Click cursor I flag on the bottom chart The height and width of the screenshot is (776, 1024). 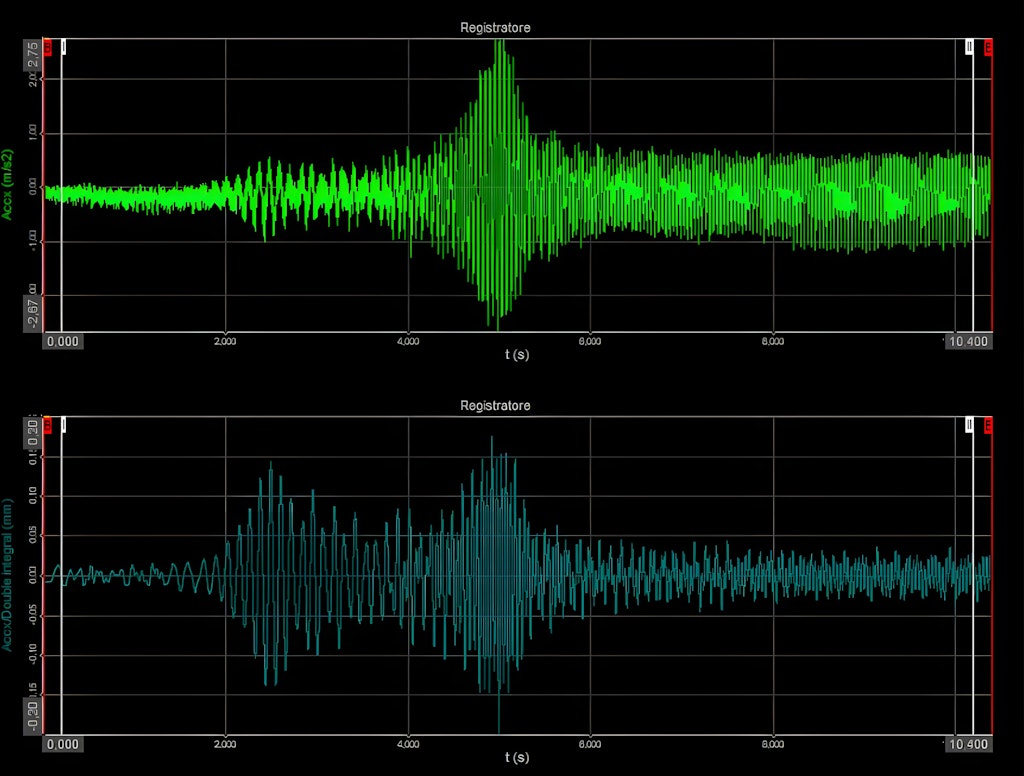64,423
